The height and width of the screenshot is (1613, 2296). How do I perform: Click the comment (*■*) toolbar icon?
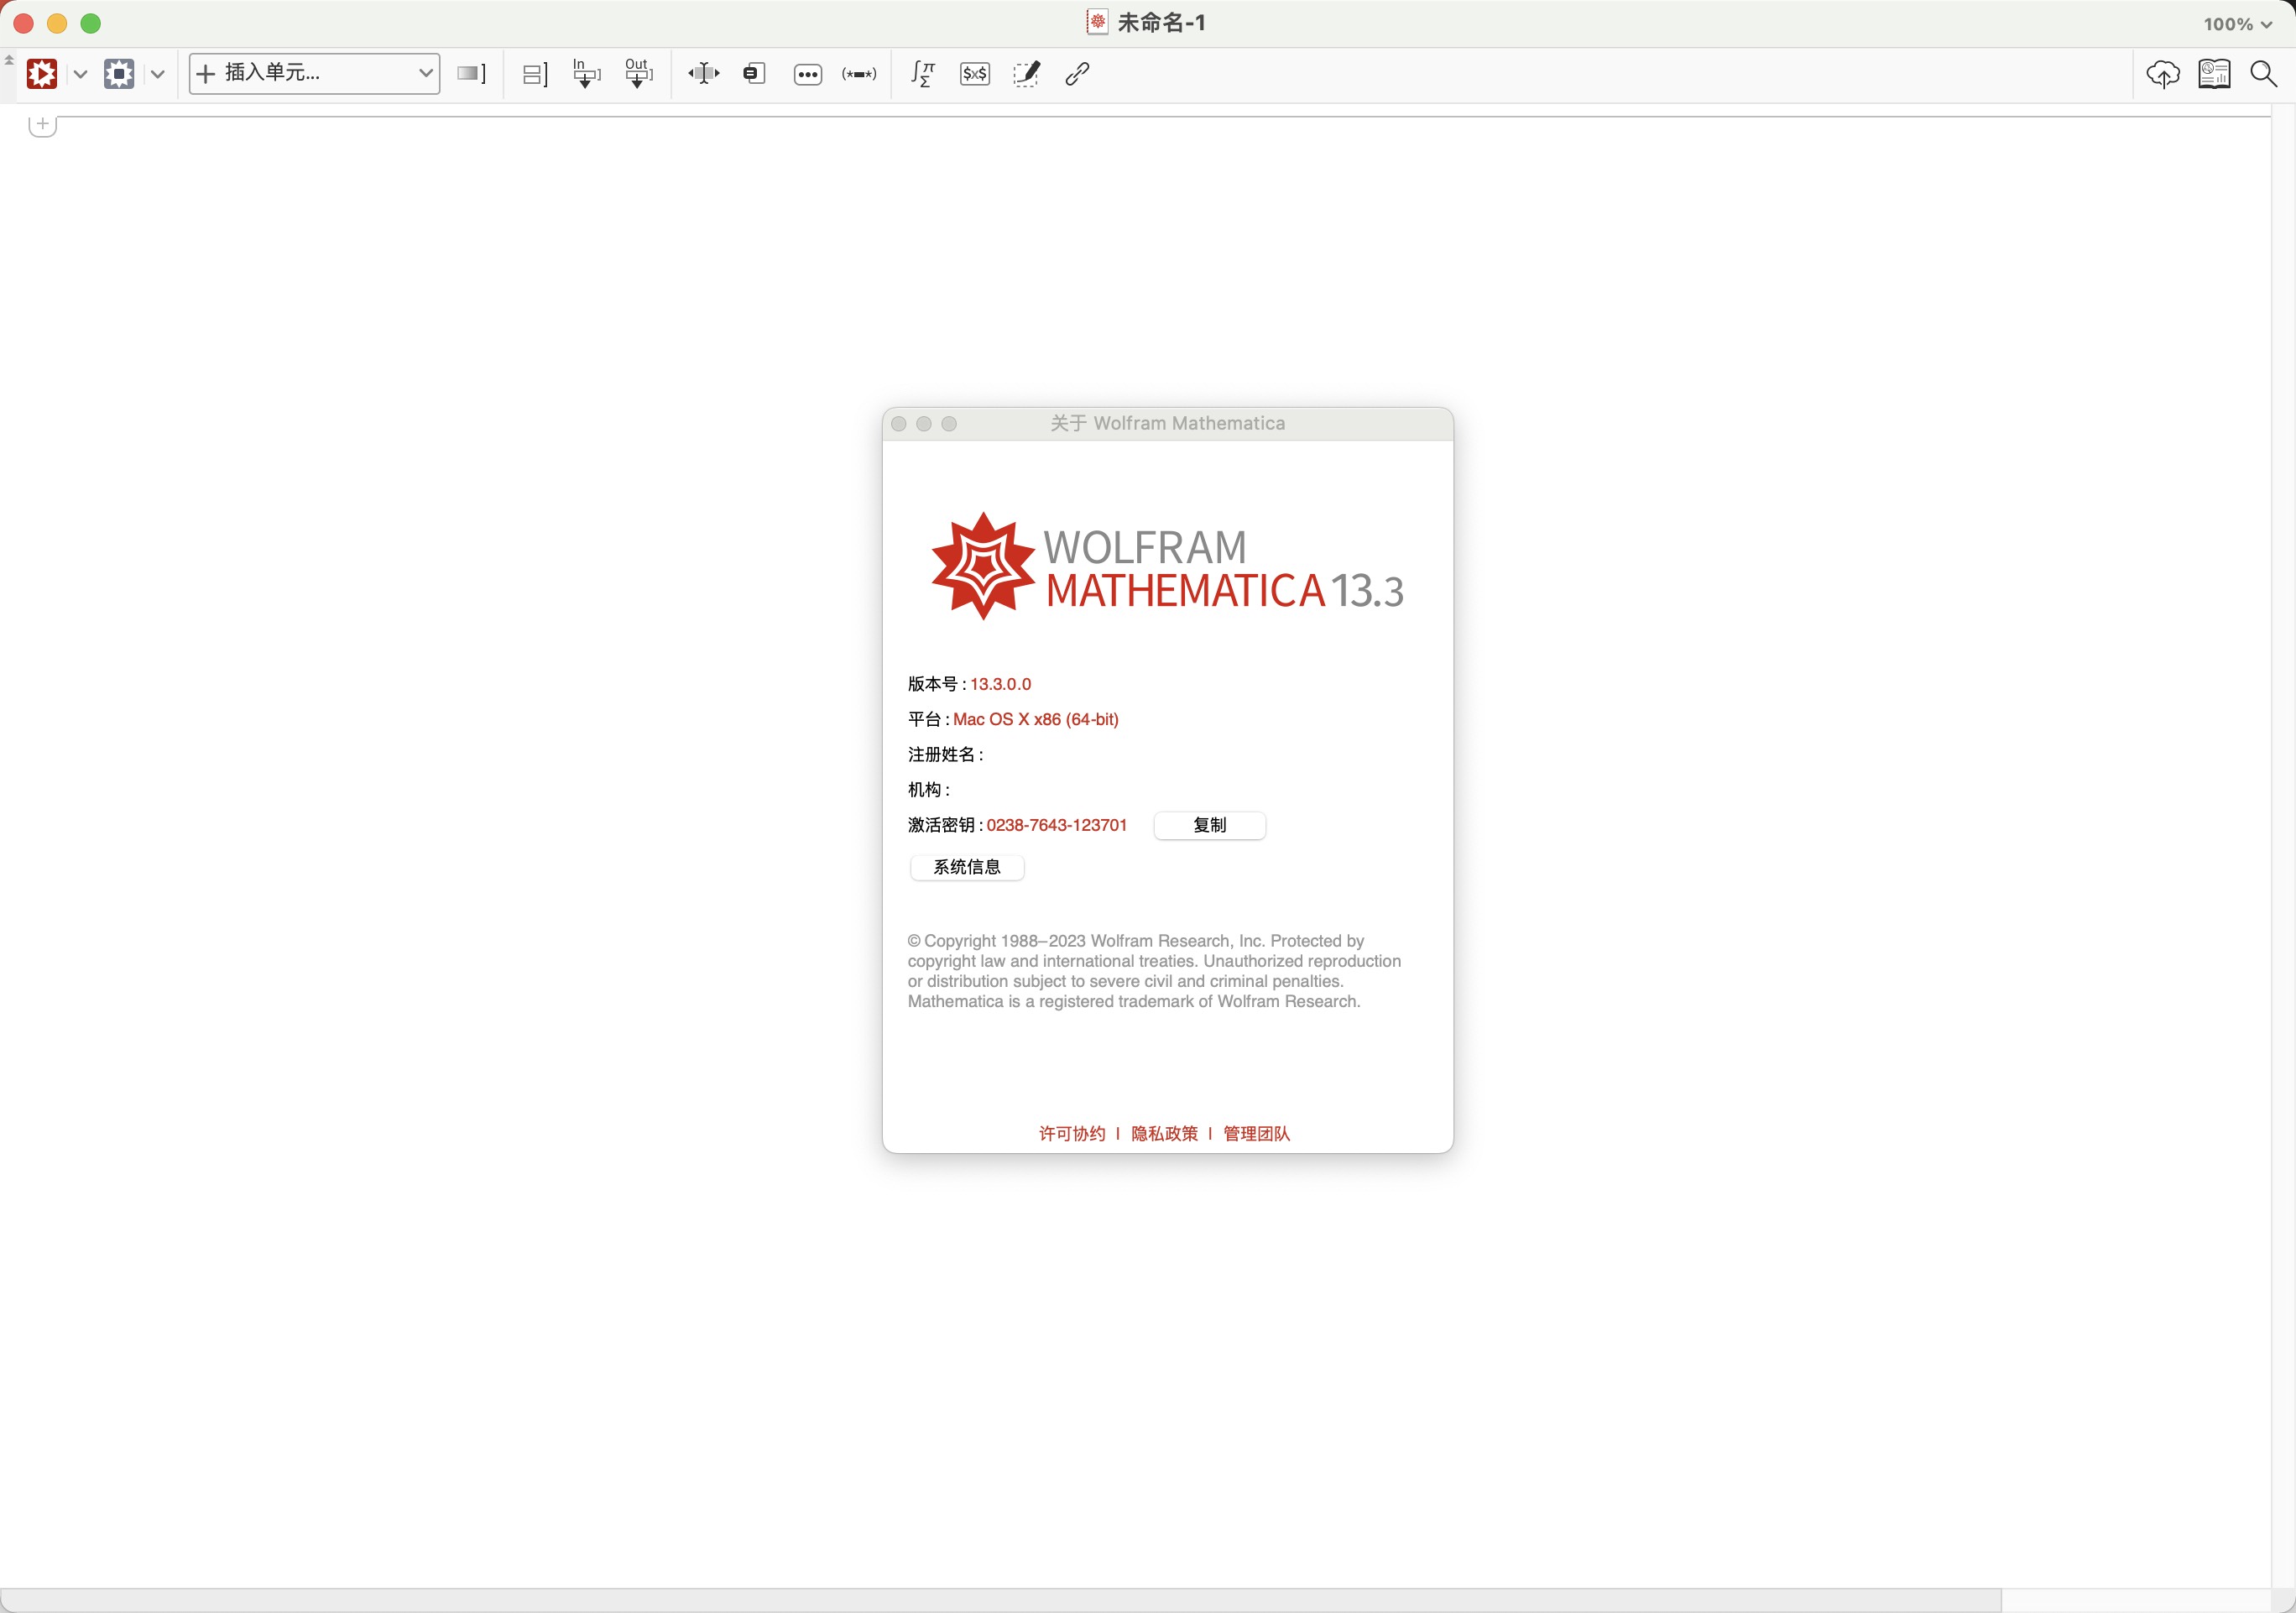coord(859,74)
